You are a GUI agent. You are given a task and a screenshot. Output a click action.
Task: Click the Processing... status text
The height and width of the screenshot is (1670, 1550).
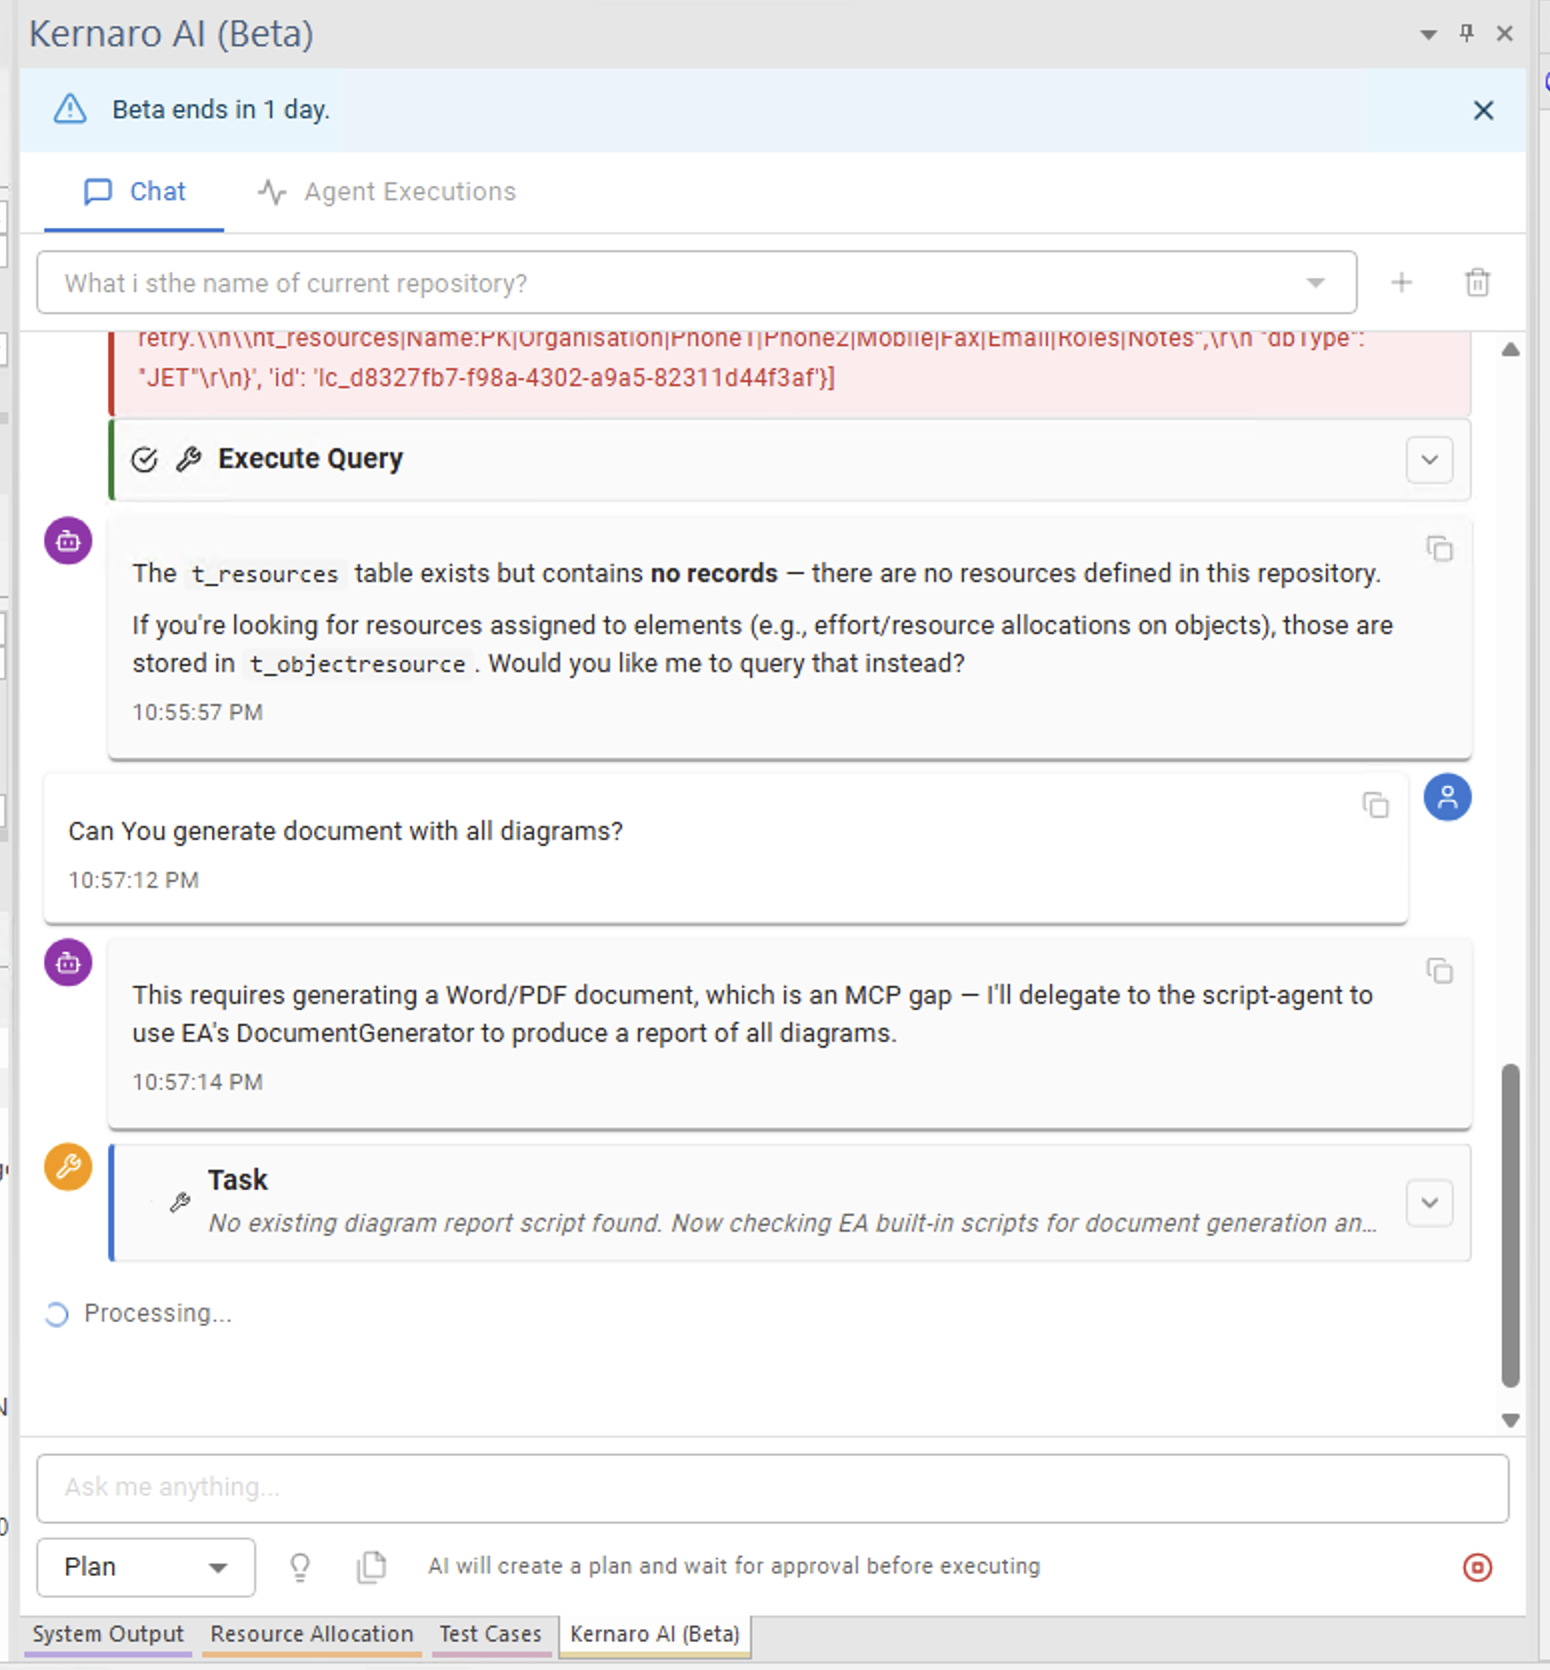[x=158, y=1313]
